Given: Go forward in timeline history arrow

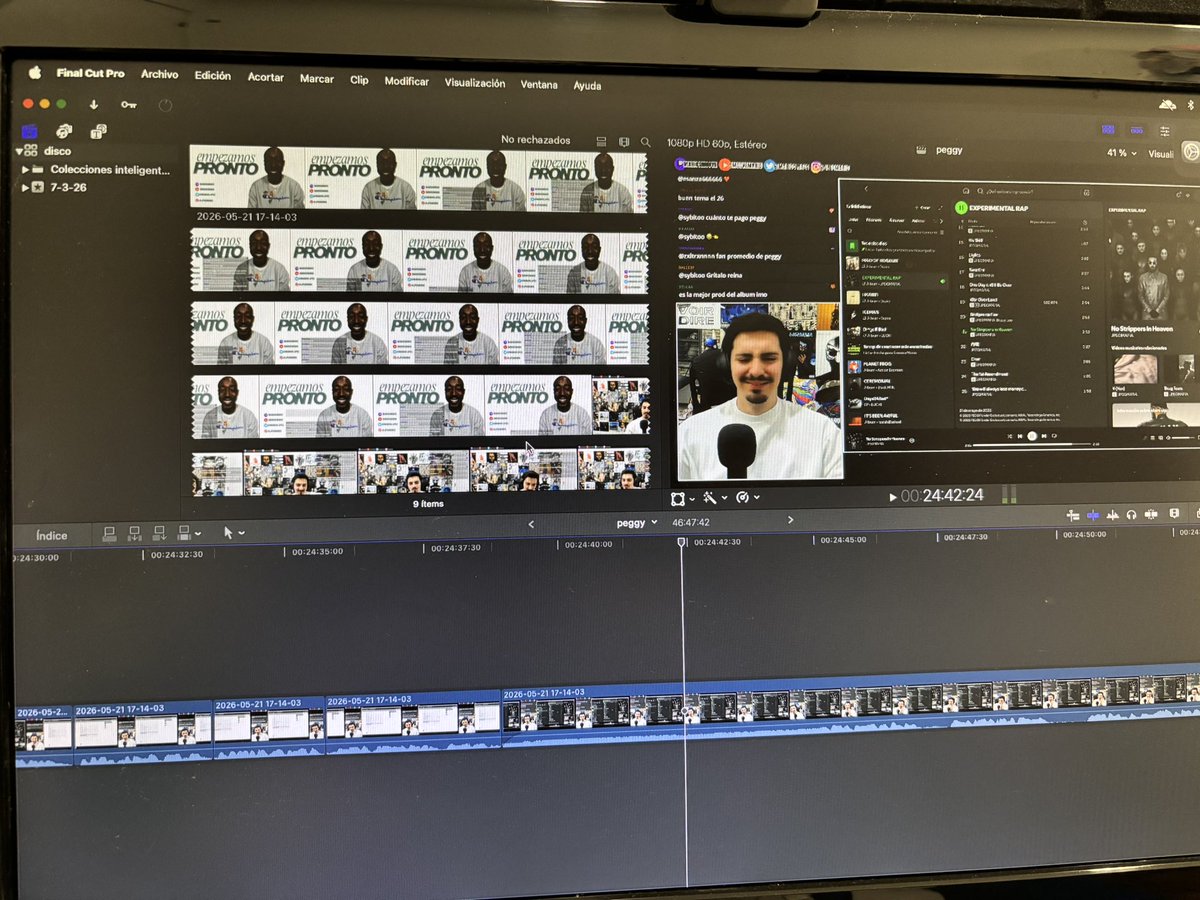Looking at the screenshot, I should coord(790,520).
